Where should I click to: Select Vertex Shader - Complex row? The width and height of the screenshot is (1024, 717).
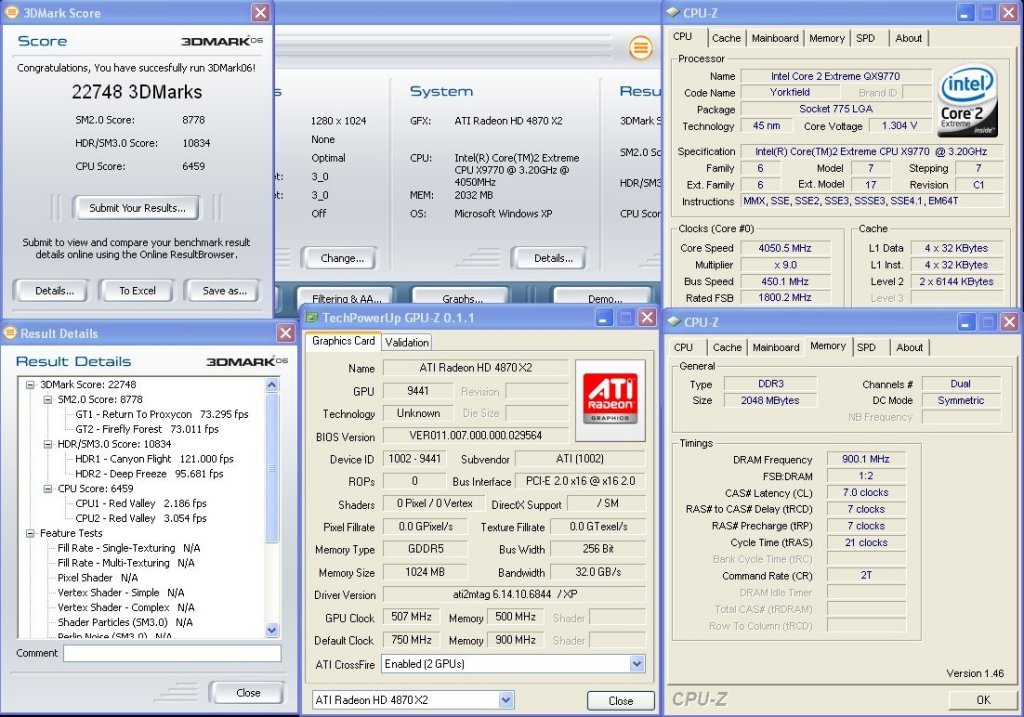(x=126, y=608)
